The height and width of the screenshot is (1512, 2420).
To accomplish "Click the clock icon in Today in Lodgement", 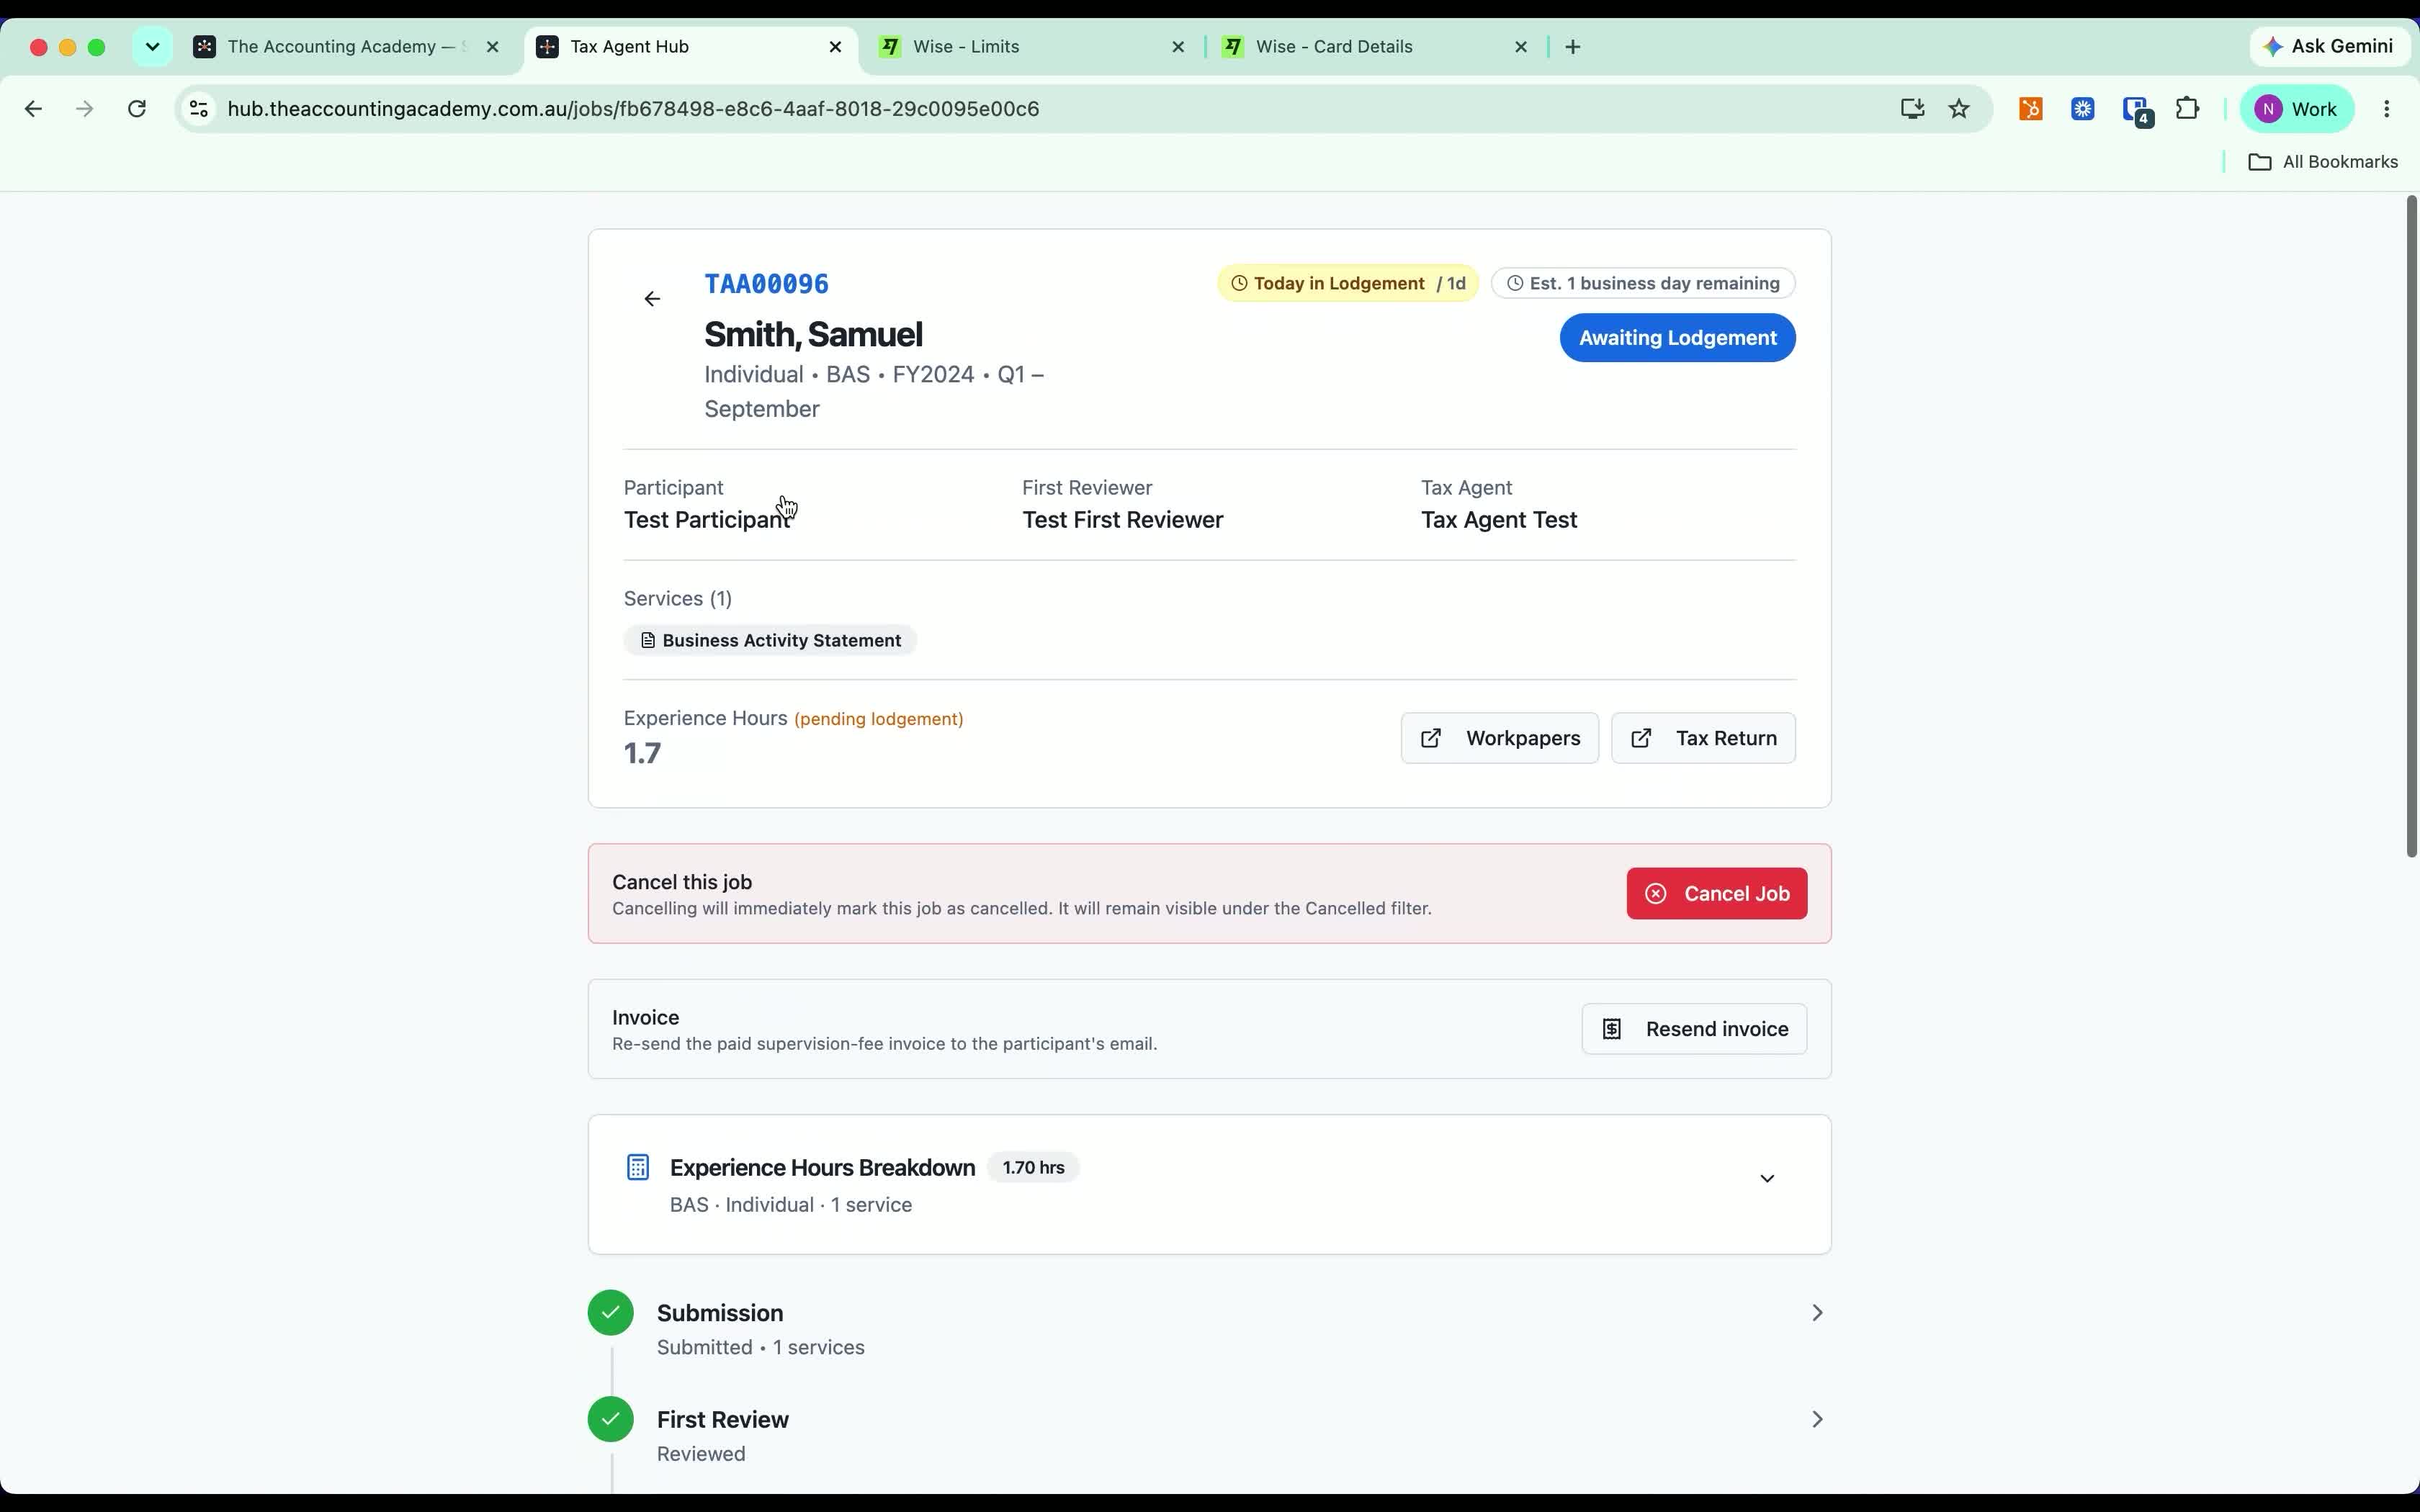I will (1239, 283).
